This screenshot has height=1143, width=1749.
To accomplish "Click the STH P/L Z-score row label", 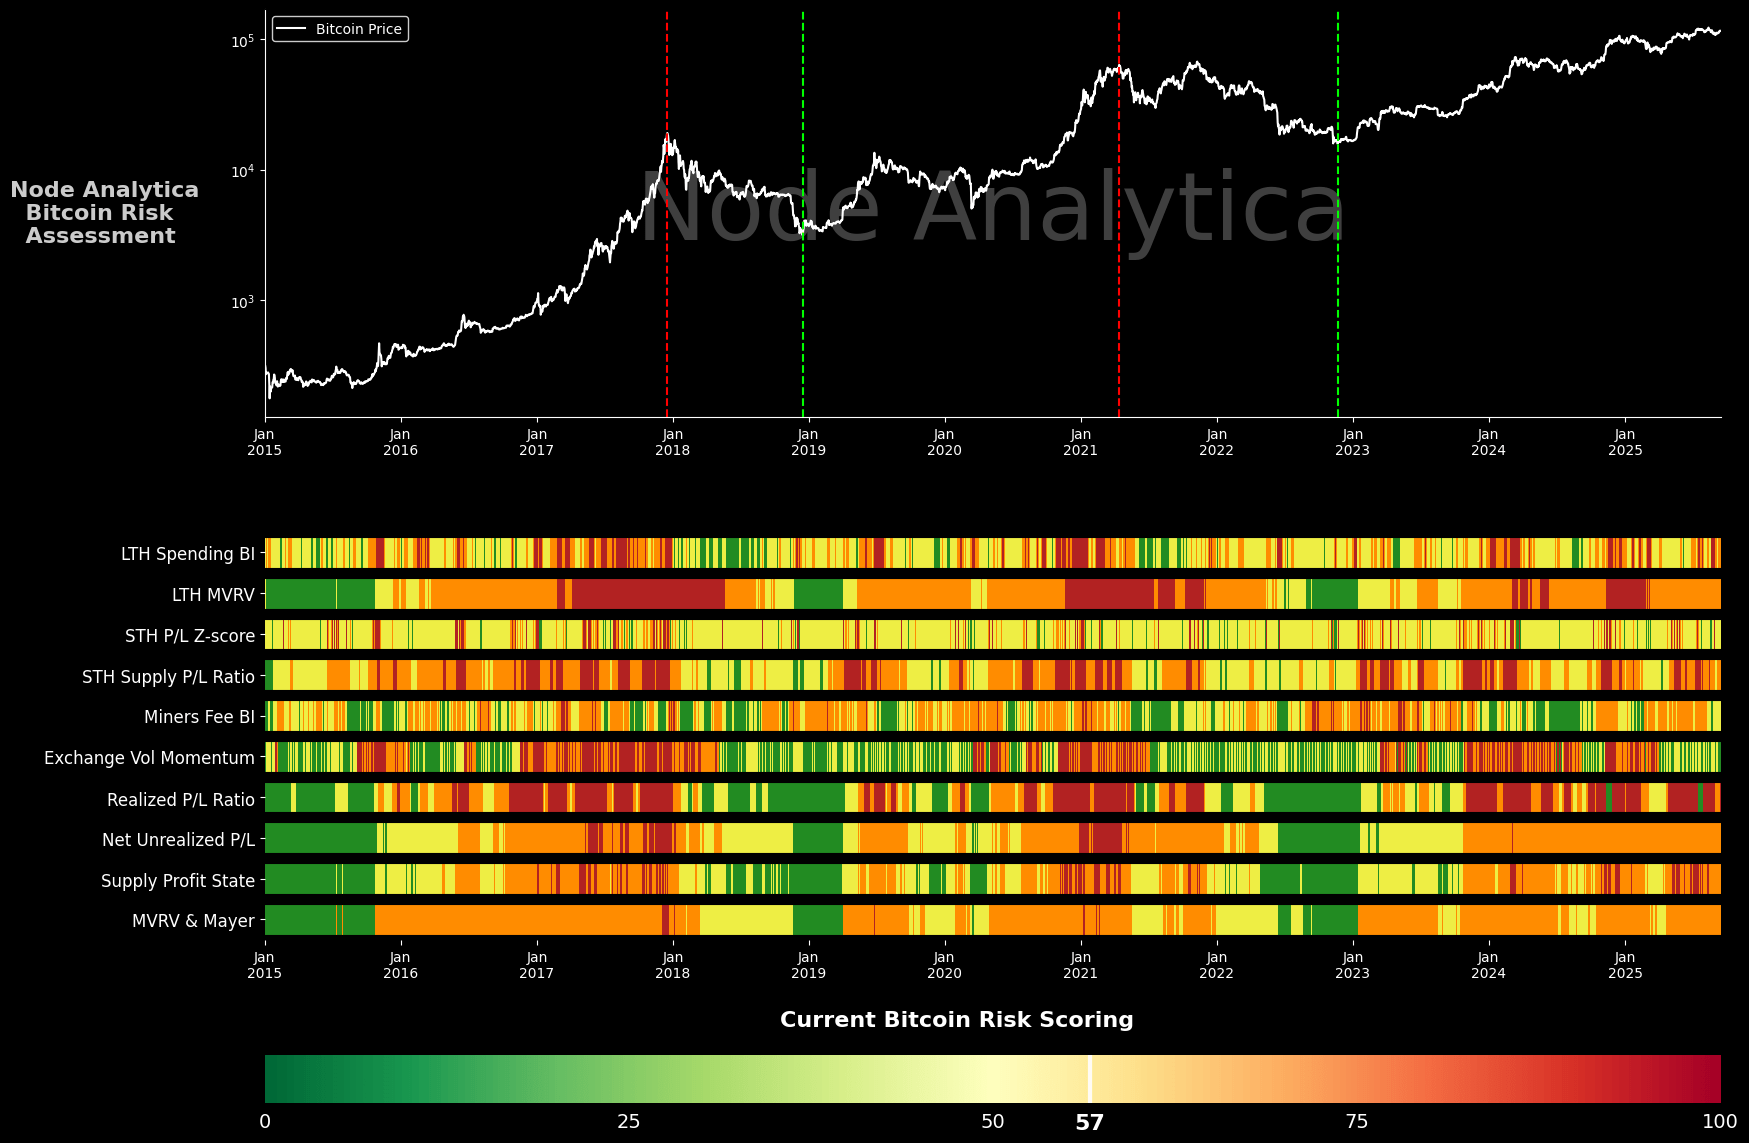I will [190, 635].
